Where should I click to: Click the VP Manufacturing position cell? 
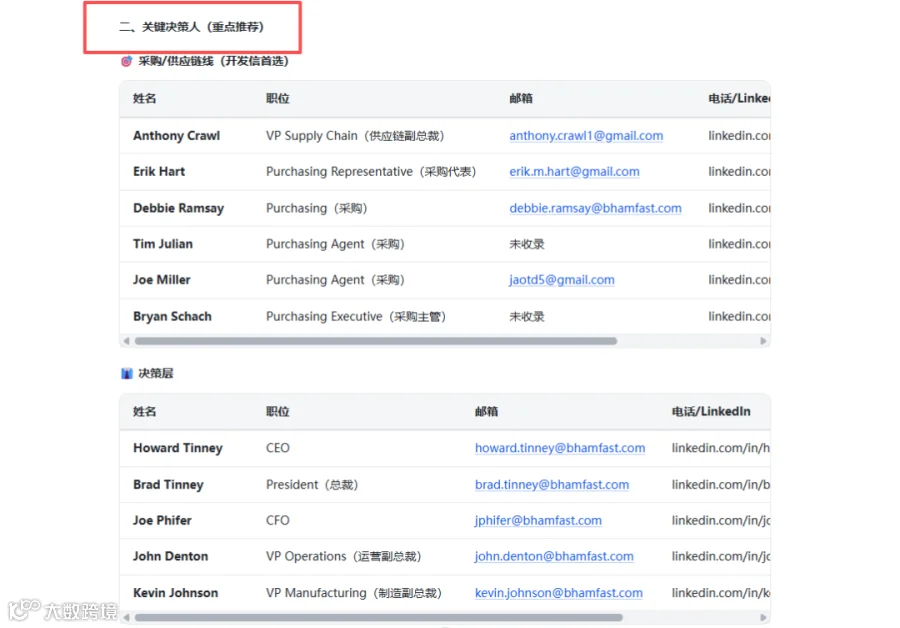pyautogui.click(x=354, y=592)
